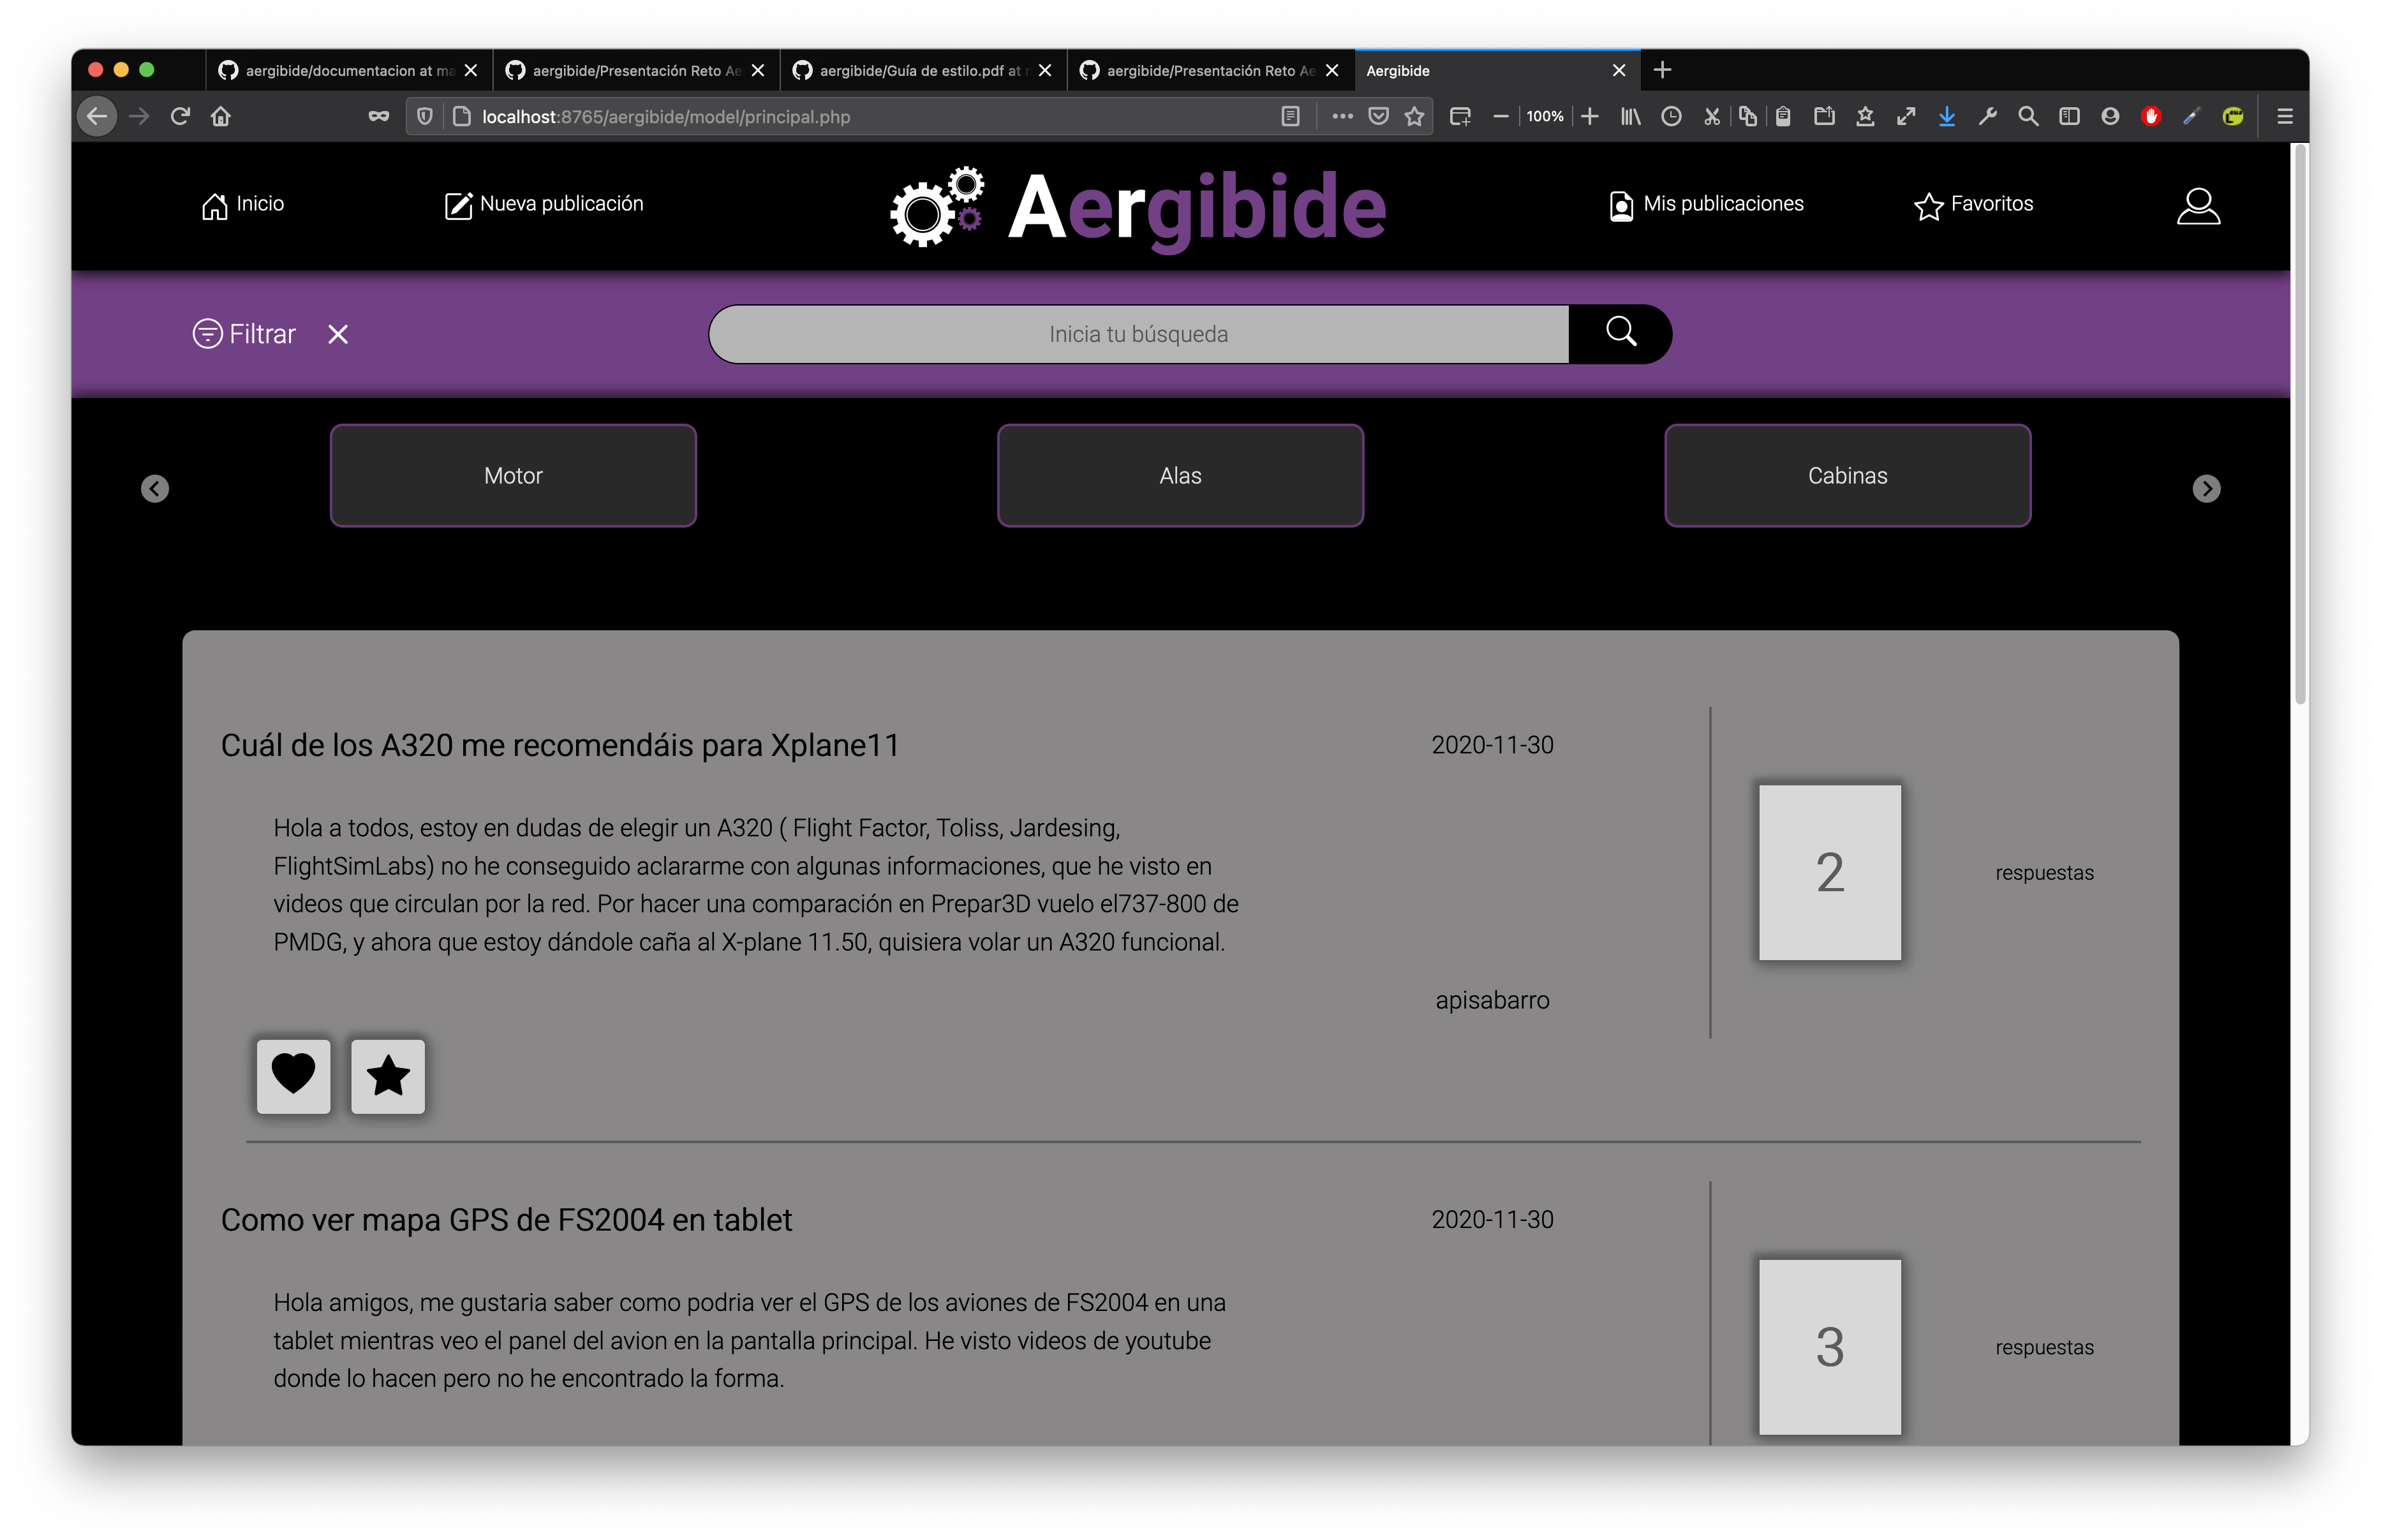Viewport: 2381px width, 1540px height.
Task: Open Firefox hamburger menu
Action: click(x=2285, y=117)
